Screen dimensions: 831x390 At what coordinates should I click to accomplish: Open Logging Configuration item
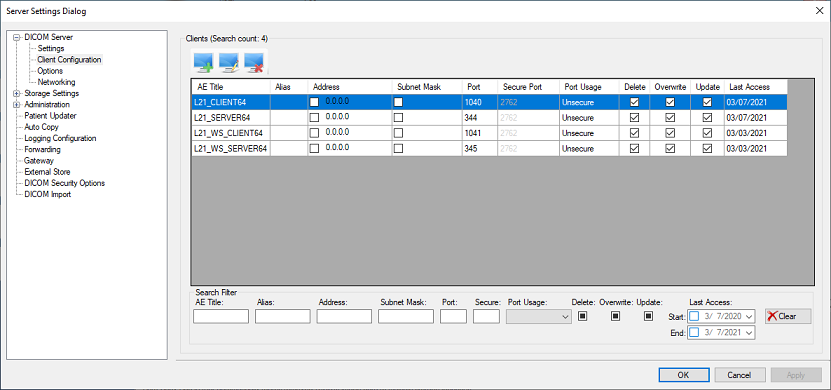click(x=60, y=138)
